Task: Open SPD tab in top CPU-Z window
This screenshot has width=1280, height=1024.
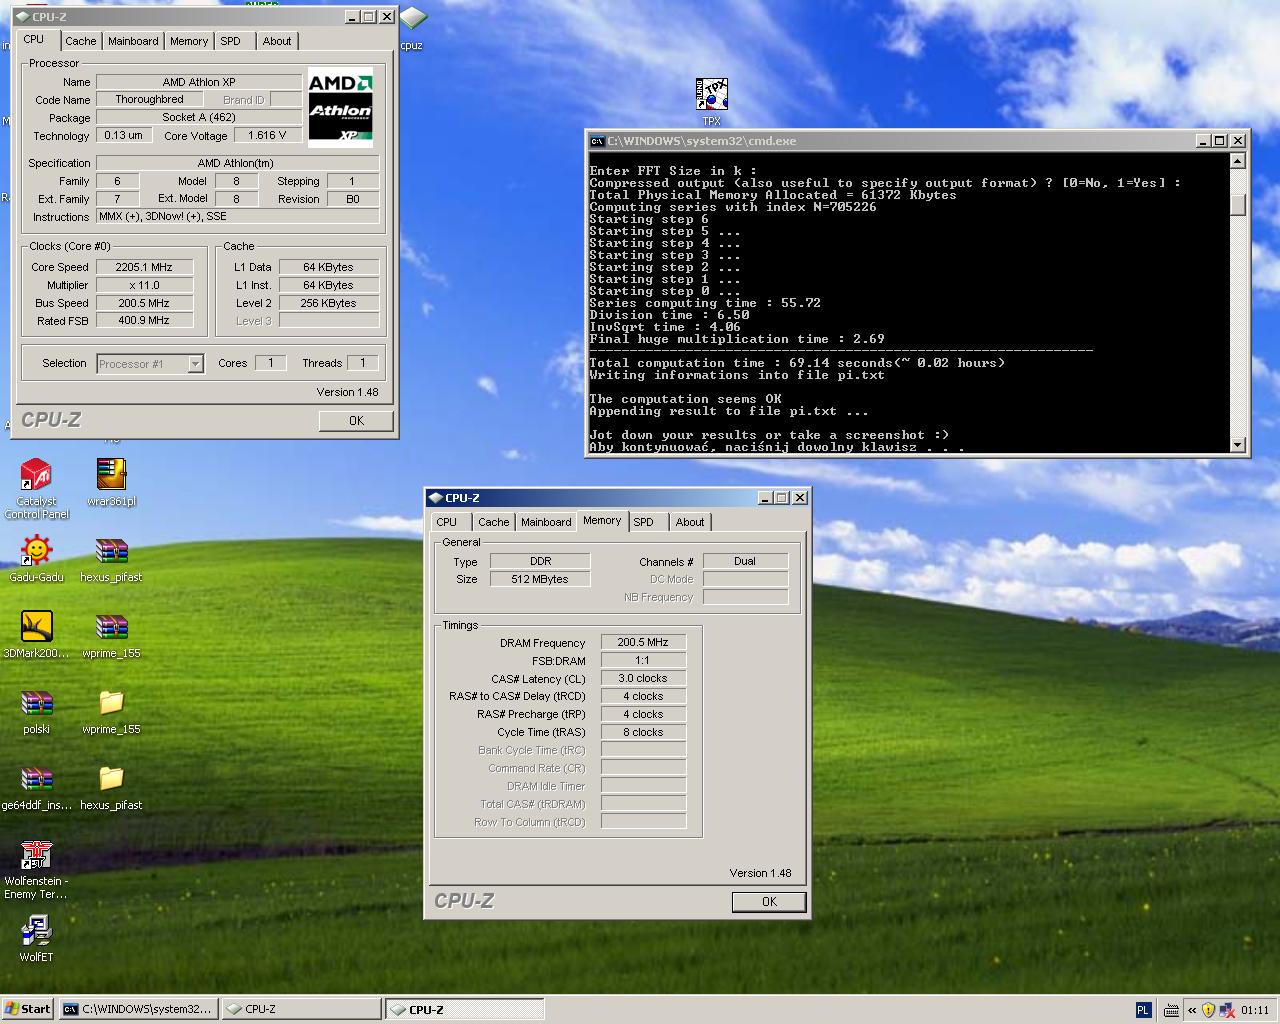Action: coord(231,41)
